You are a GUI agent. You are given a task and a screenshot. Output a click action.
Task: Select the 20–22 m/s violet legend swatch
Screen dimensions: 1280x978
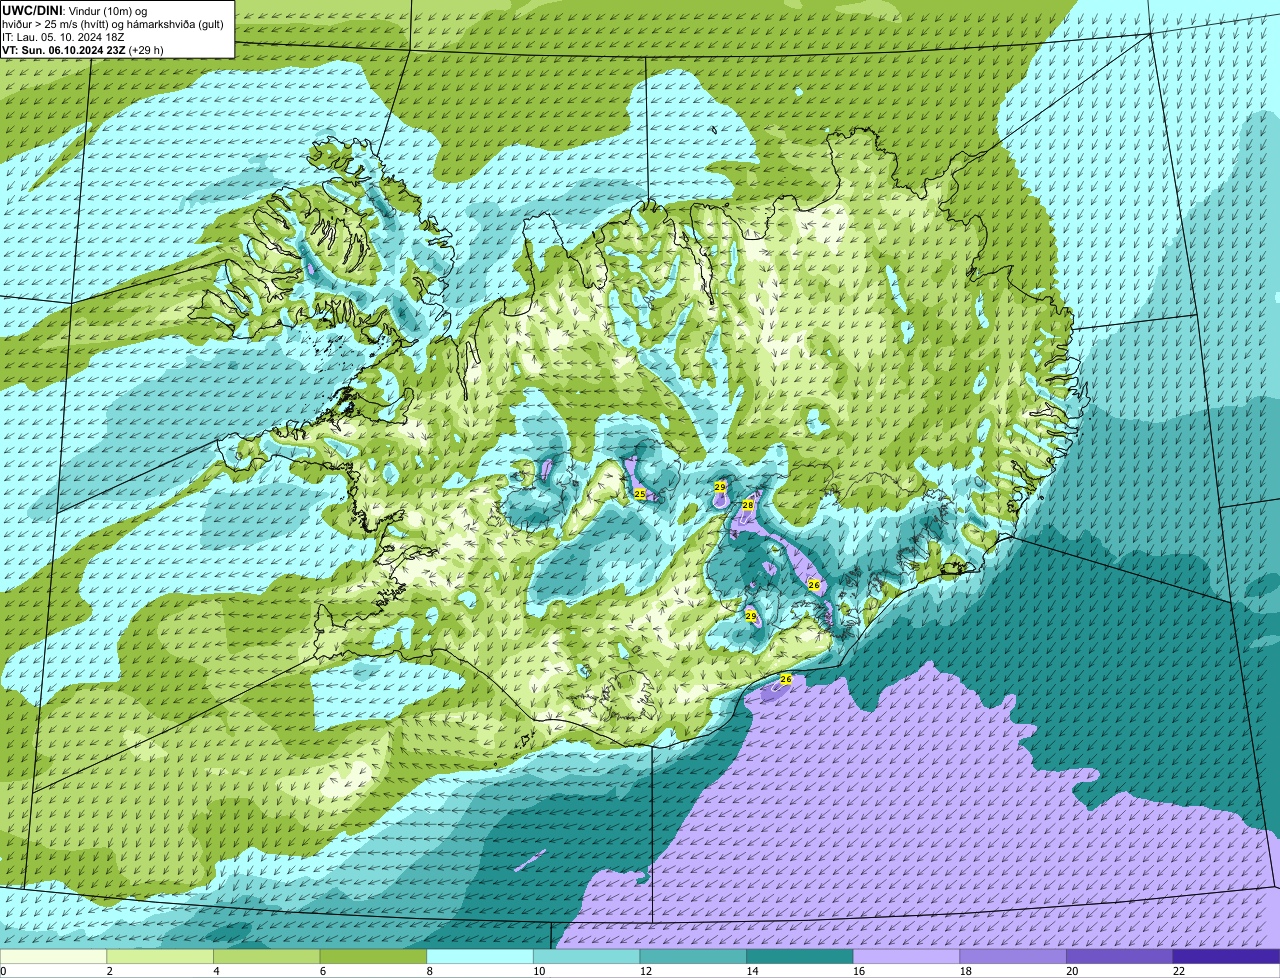1120,956
